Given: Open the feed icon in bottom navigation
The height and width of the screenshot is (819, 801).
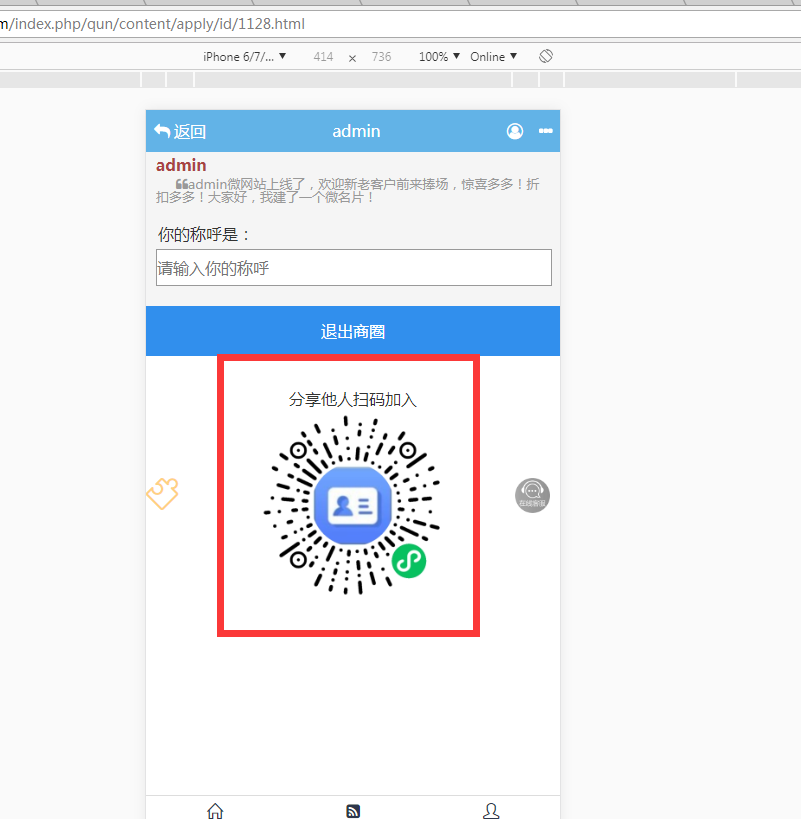Looking at the screenshot, I should (x=353, y=811).
